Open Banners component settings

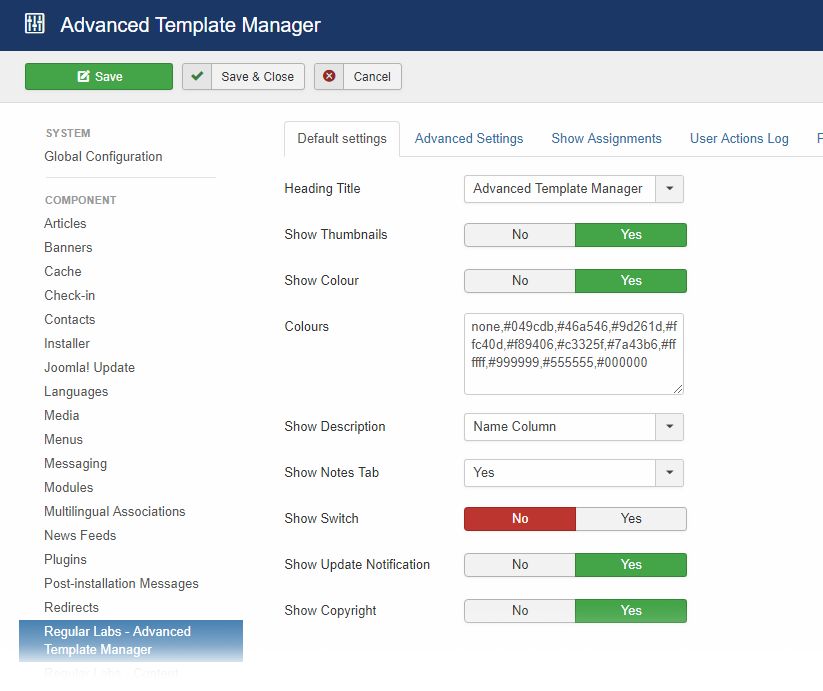(x=68, y=248)
